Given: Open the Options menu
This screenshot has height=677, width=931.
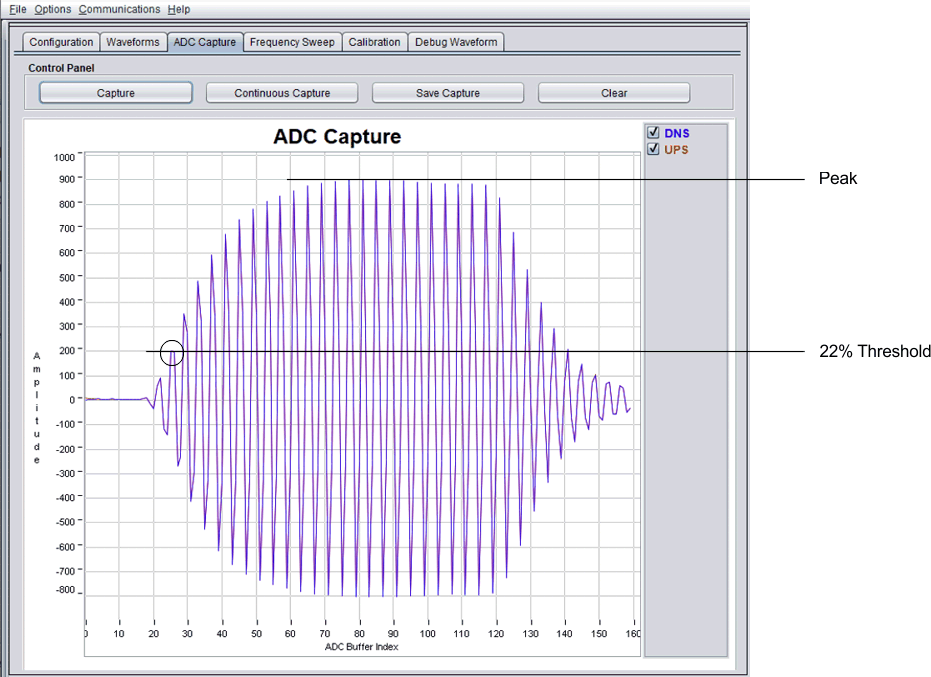Looking at the screenshot, I should [52, 9].
